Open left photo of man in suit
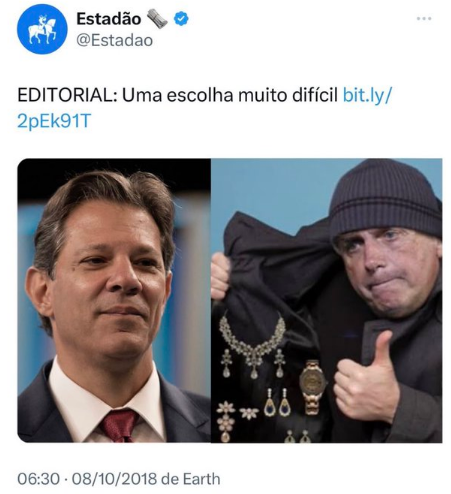Viewport: 451px width, 494px height. [114, 301]
